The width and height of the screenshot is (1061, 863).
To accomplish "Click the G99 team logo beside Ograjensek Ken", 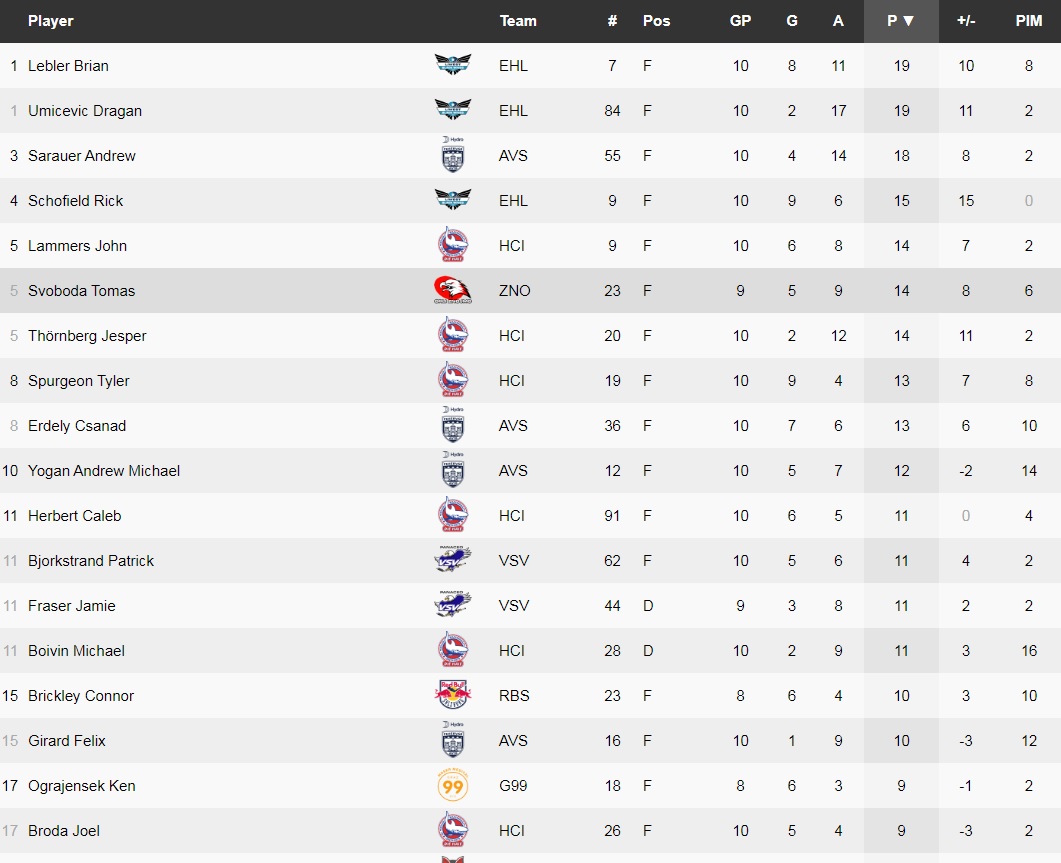I will (x=453, y=786).
